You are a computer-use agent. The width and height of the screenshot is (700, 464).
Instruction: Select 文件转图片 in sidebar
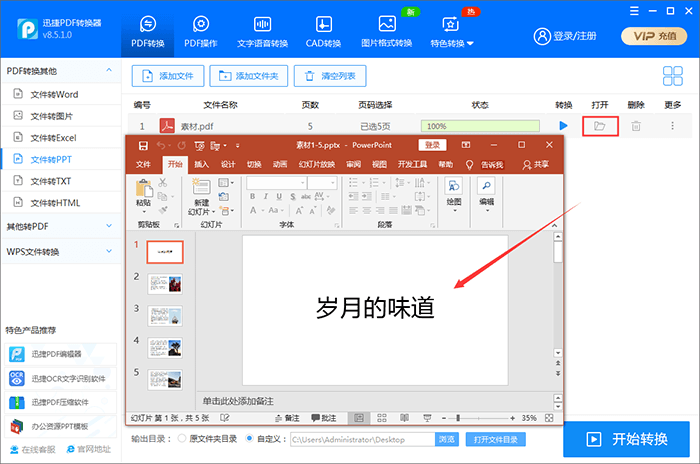(61, 116)
